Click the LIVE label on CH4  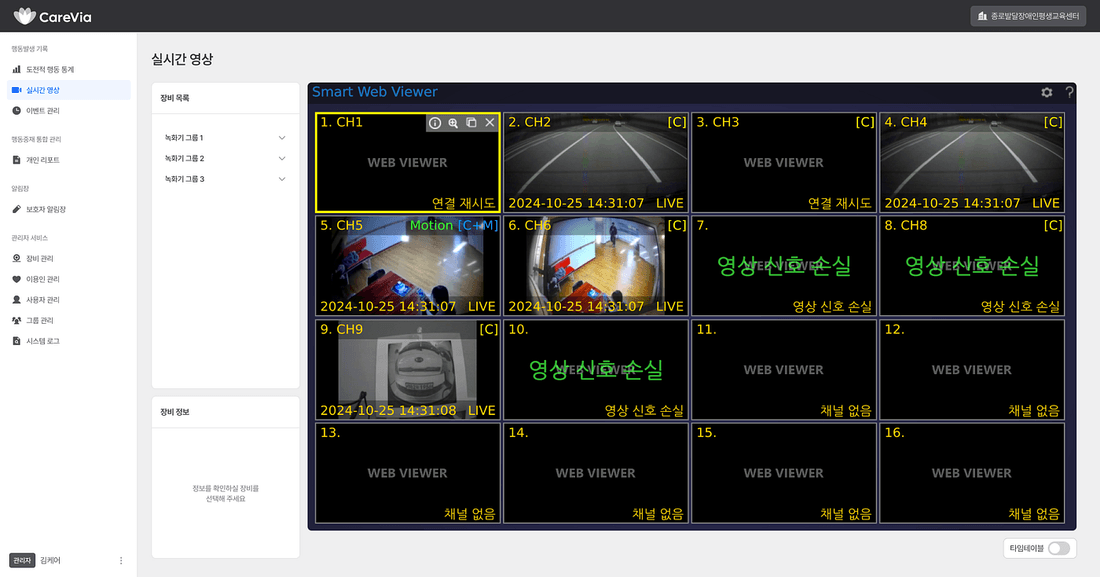(x=1045, y=203)
